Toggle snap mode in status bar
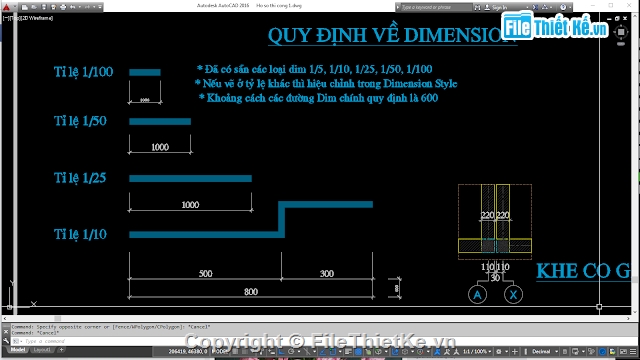640x360 pixels. (x=245, y=351)
